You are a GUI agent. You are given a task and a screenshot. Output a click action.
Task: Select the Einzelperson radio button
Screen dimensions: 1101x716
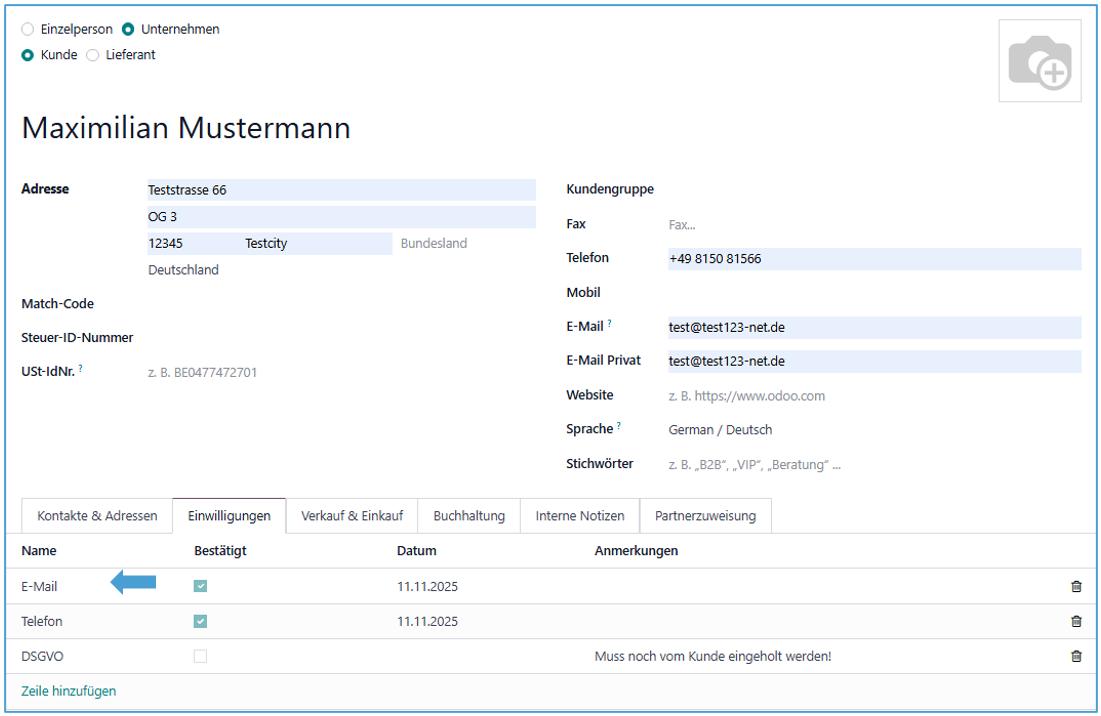pos(27,29)
